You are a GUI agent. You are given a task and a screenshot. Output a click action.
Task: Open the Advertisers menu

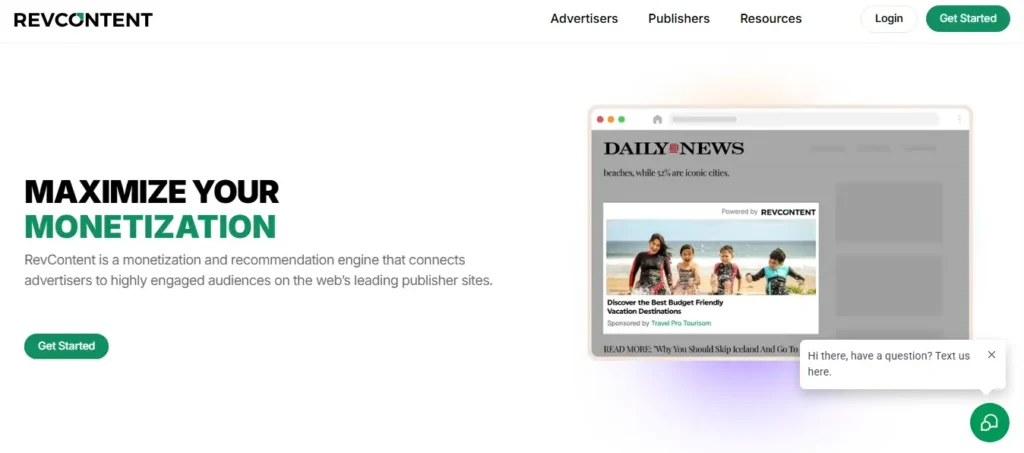tap(584, 19)
